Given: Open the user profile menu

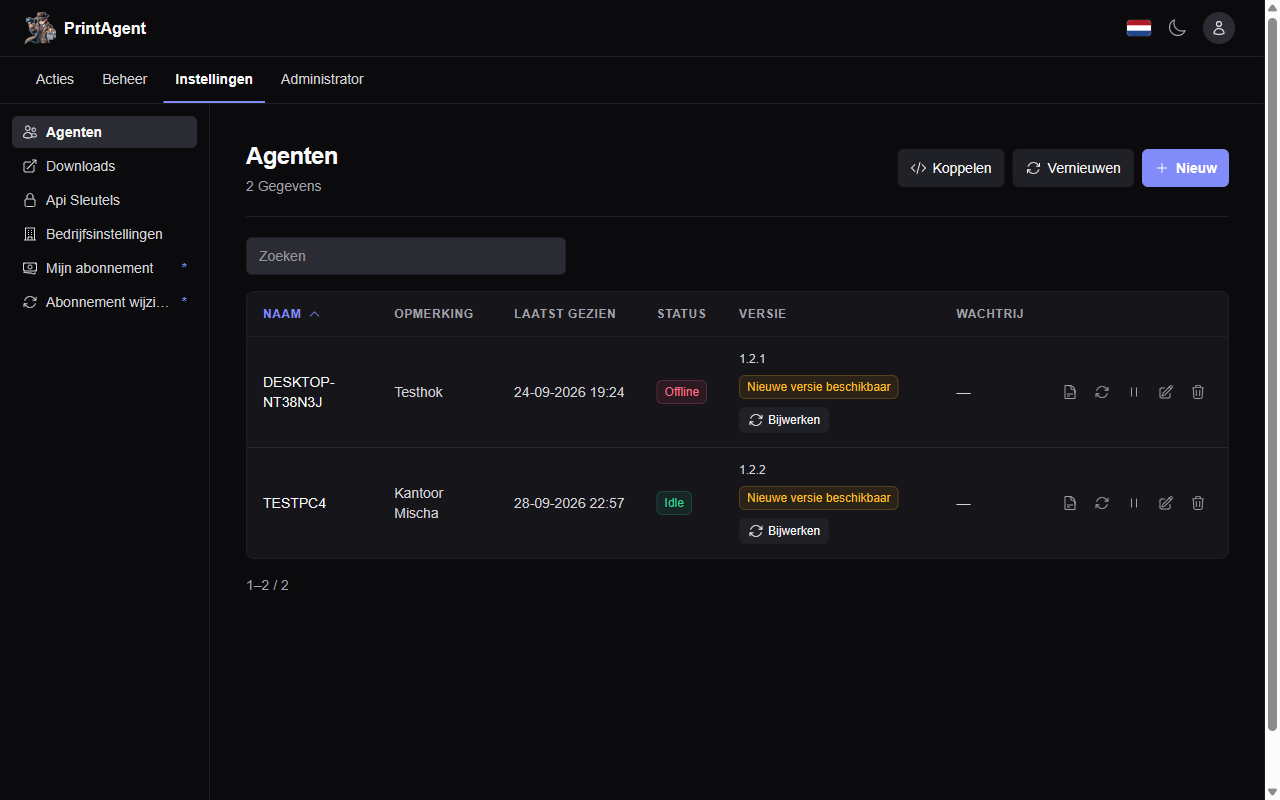Looking at the screenshot, I should tap(1219, 28).
